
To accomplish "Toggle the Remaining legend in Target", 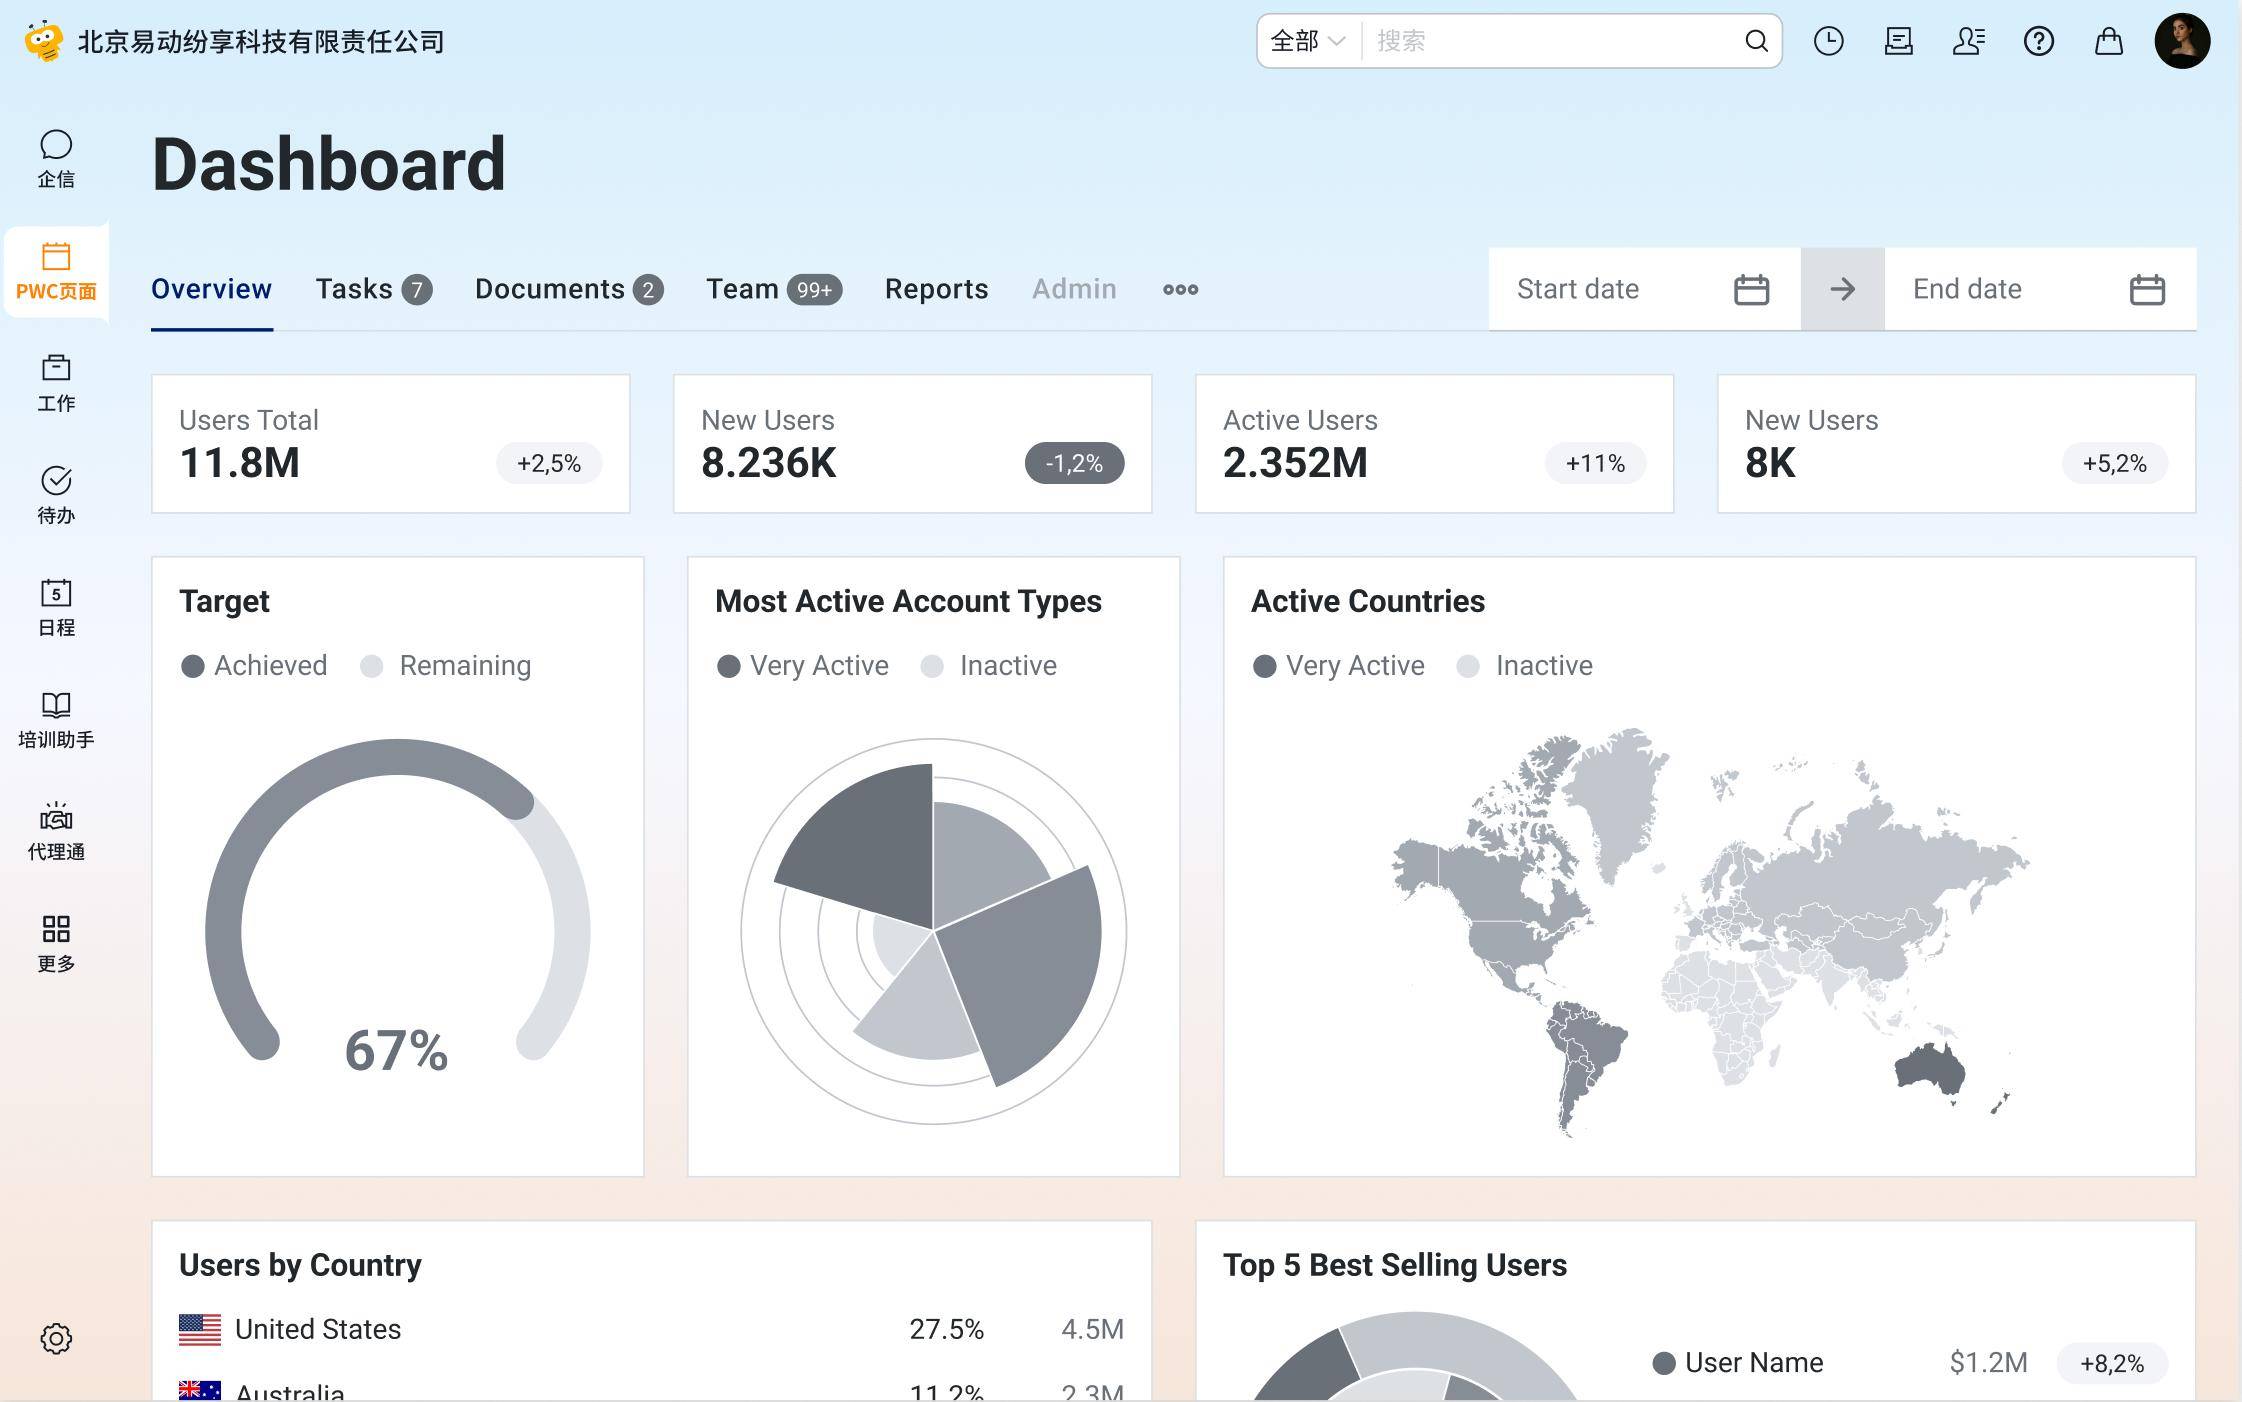I will [x=446, y=666].
